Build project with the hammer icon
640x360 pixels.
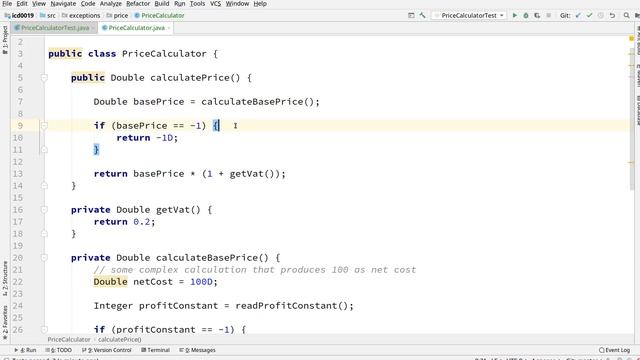pos(422,16)
